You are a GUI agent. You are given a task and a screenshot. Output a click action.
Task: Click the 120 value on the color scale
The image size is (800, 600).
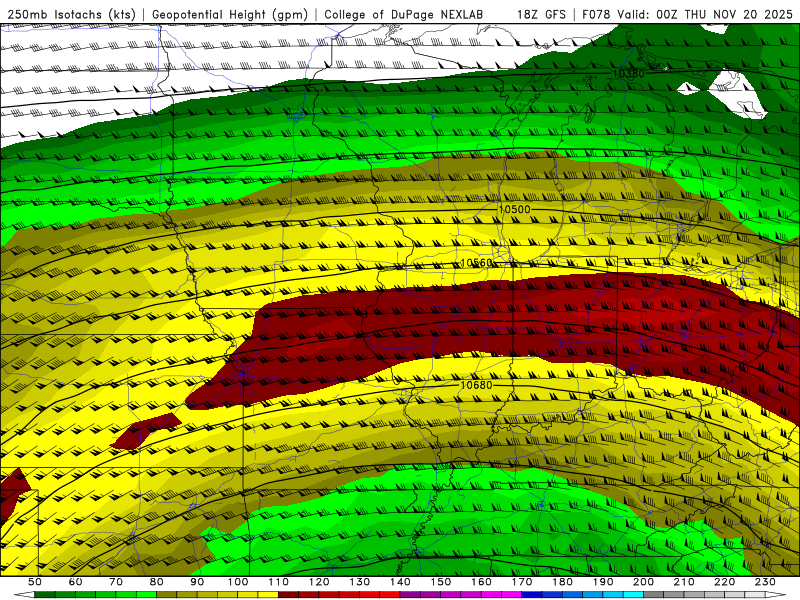(x=319, y=582)
